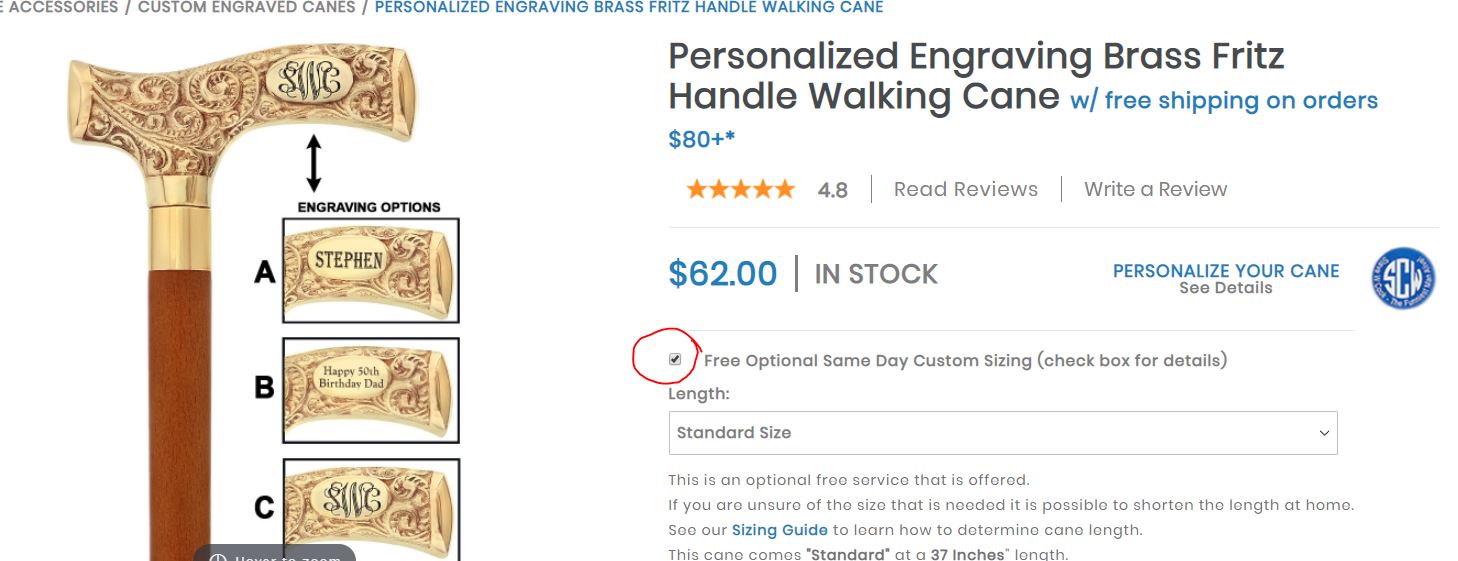Open Personalized Engraving Brass Fritz breadcrumb link
This screenshot has height=561, width=1458.
coord(629,7)
